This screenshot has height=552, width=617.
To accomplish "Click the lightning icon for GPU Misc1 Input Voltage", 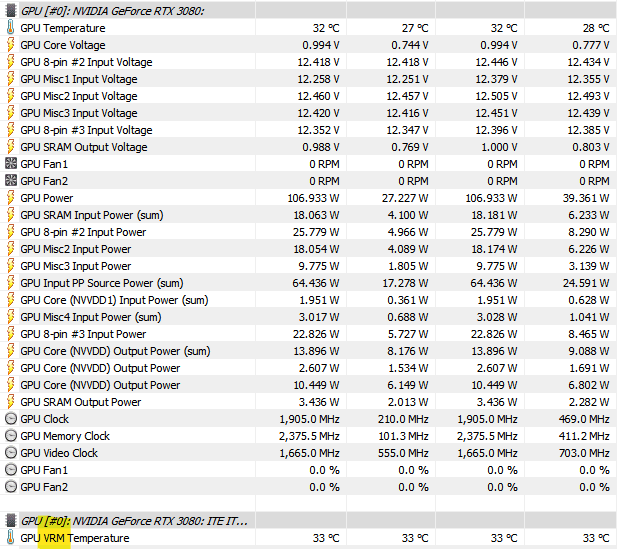I will pos(11,79).
